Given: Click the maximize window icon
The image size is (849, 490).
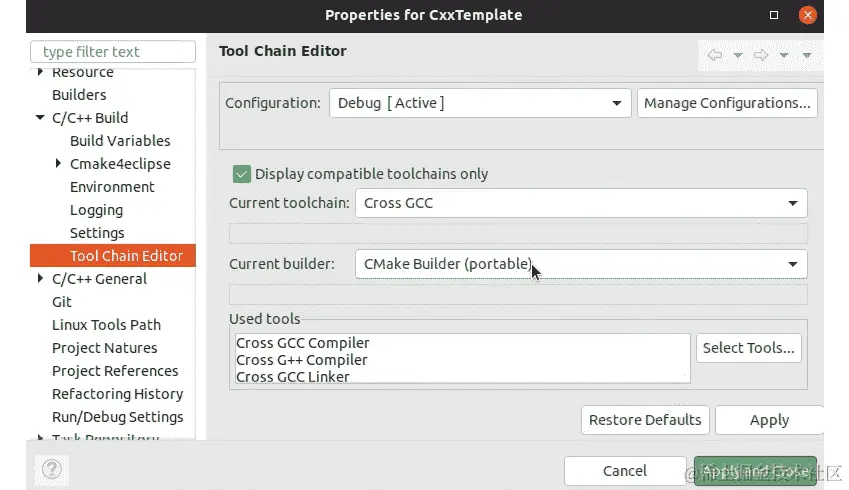Looking at the screenshot, I should 774,15.
